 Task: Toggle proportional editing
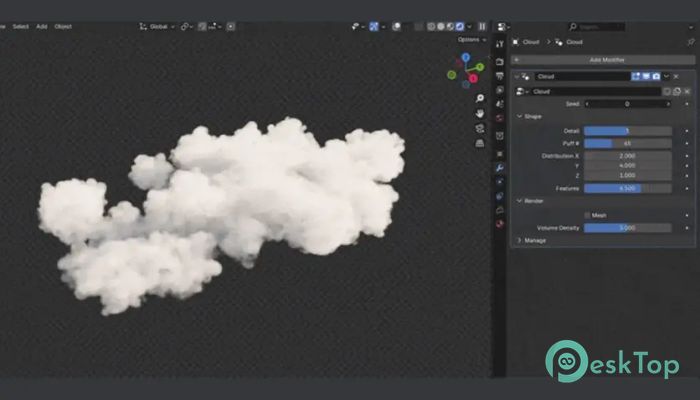[231, 26]
